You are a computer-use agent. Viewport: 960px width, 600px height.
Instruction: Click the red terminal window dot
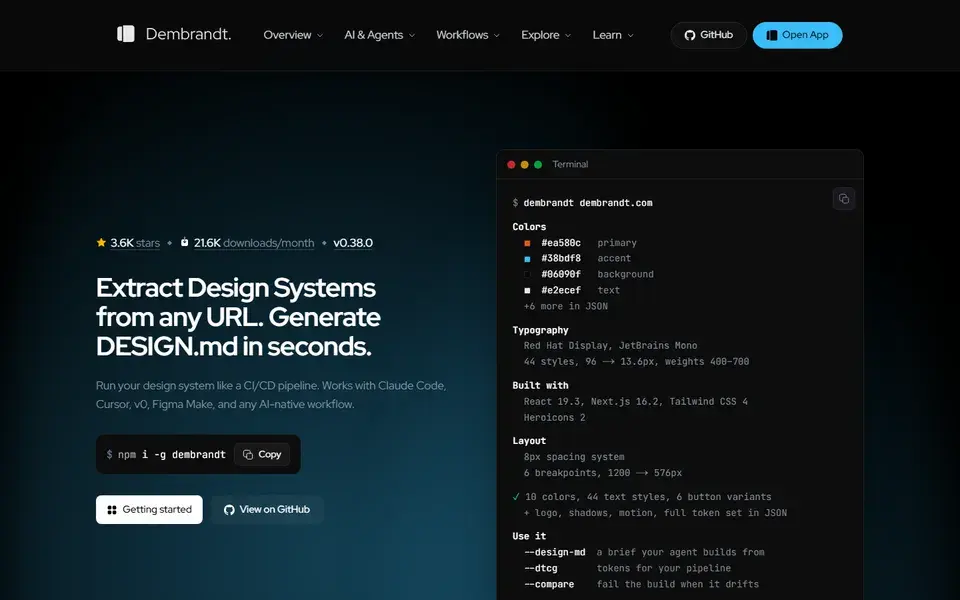[x=511, y=164]
